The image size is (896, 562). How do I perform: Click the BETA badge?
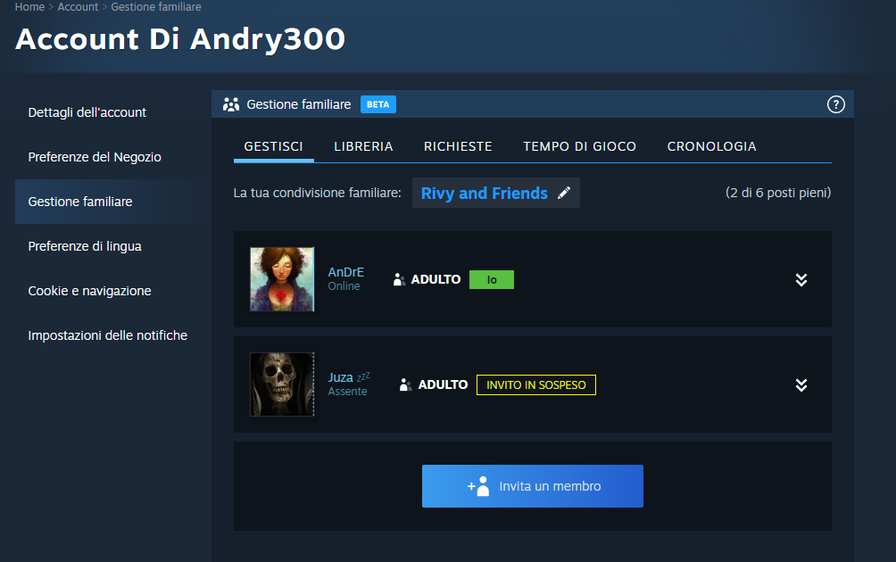pyautogui.click(x=377, y=104)
